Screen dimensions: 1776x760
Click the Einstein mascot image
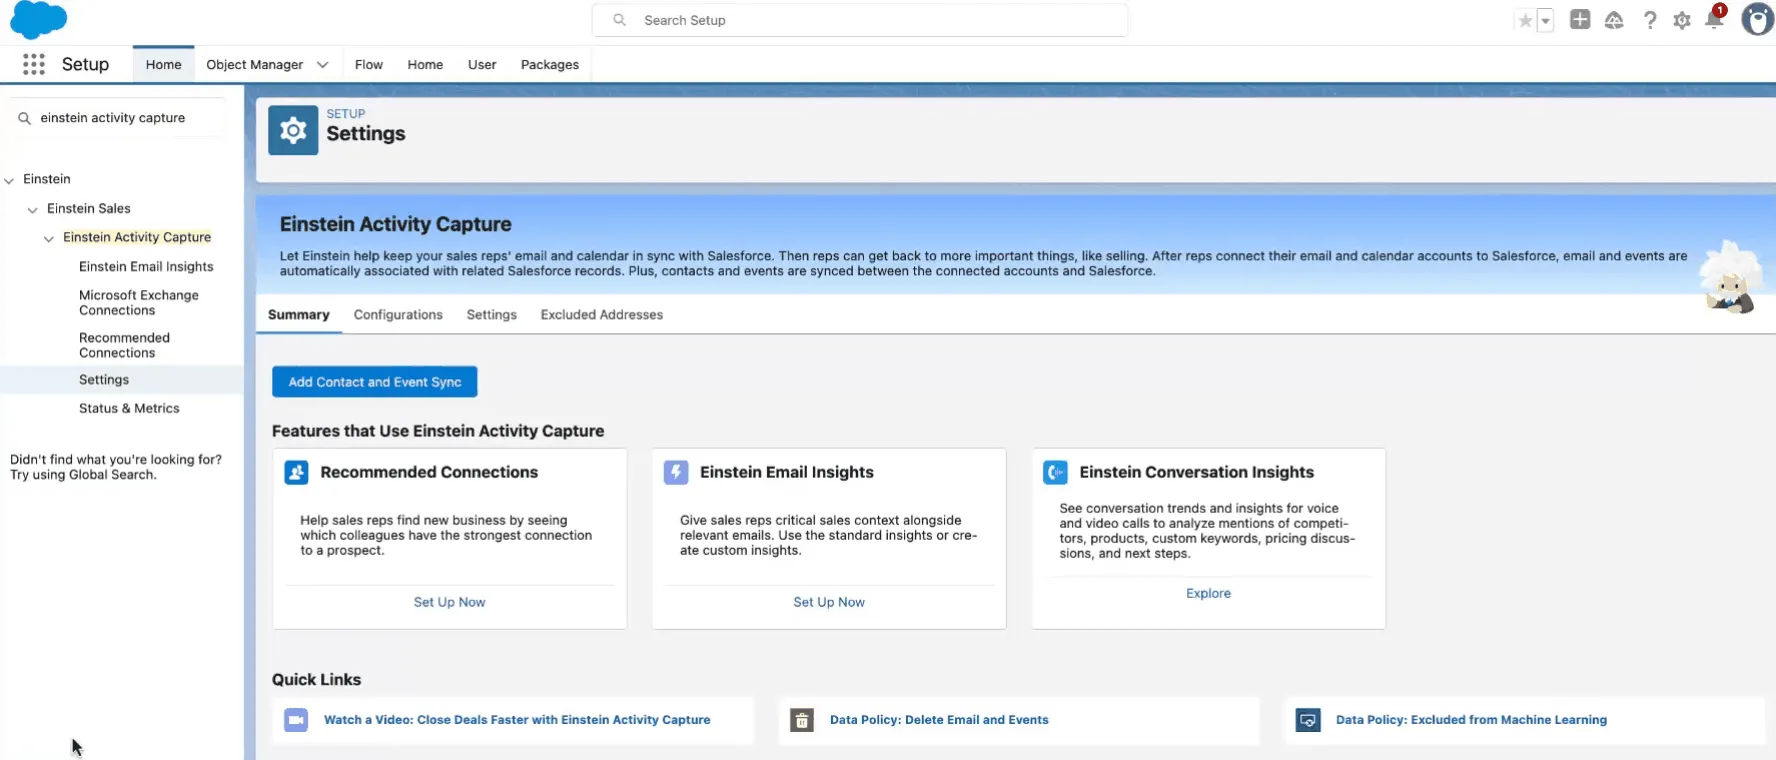click(x=1731, y=277)
